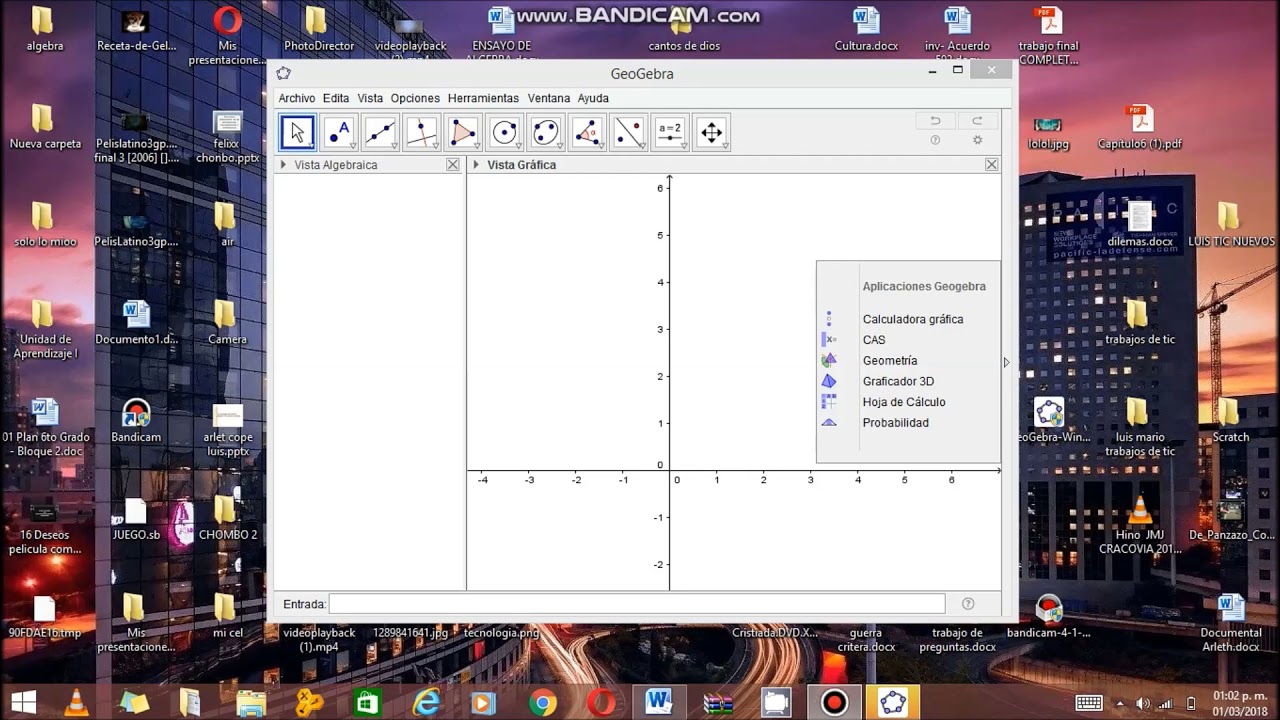The height and width of the screenshot is (720, 1280).
Task: Open dropdown arrow on Circle tool
Action: pyautogui.click(x=519, y=147)
